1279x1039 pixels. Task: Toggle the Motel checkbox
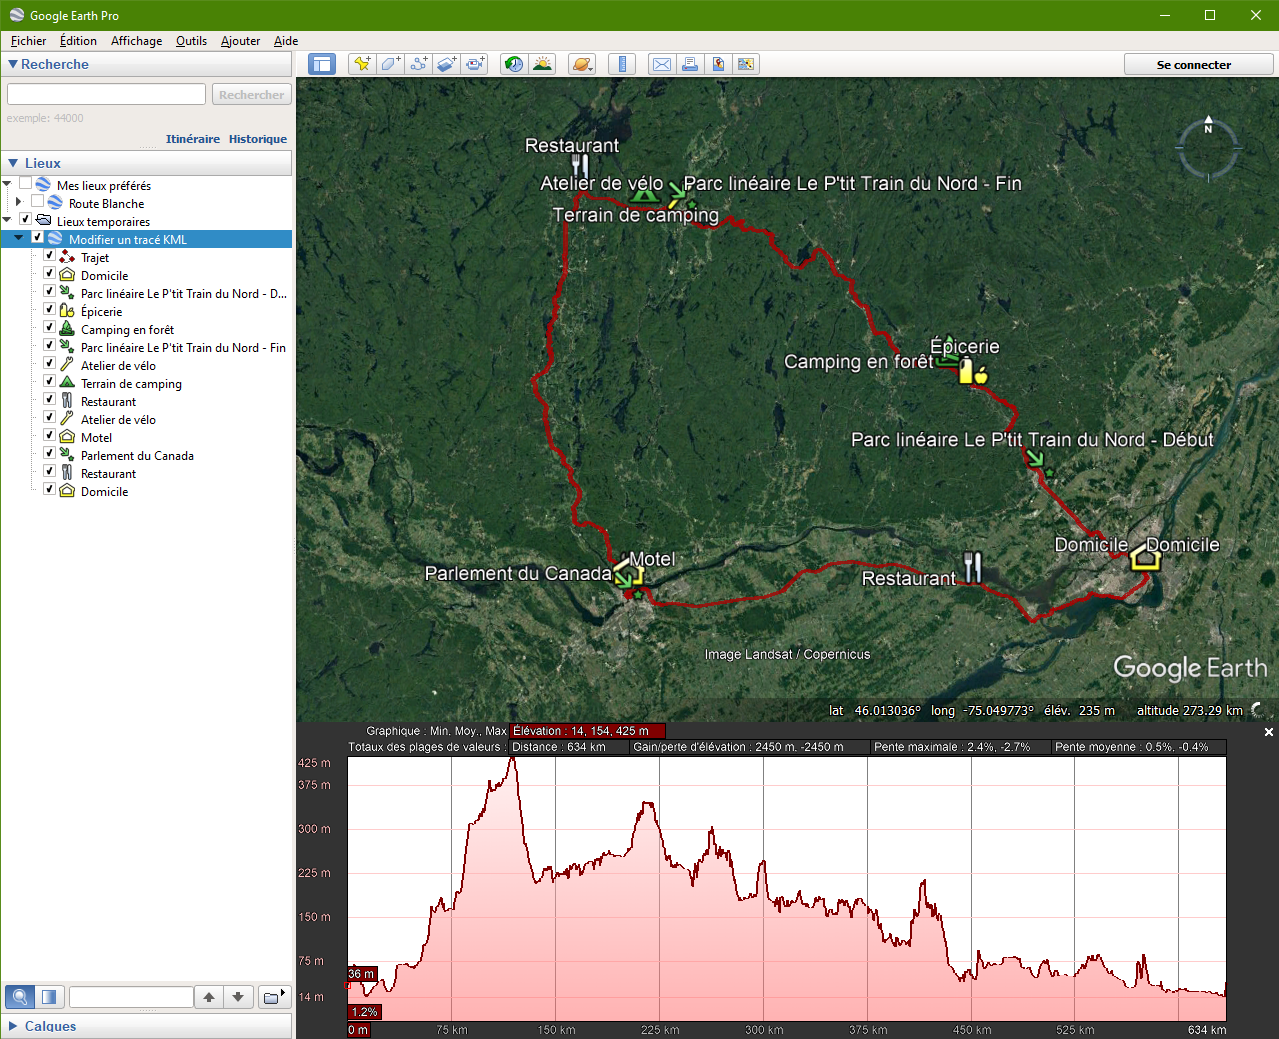pos(49,436)
